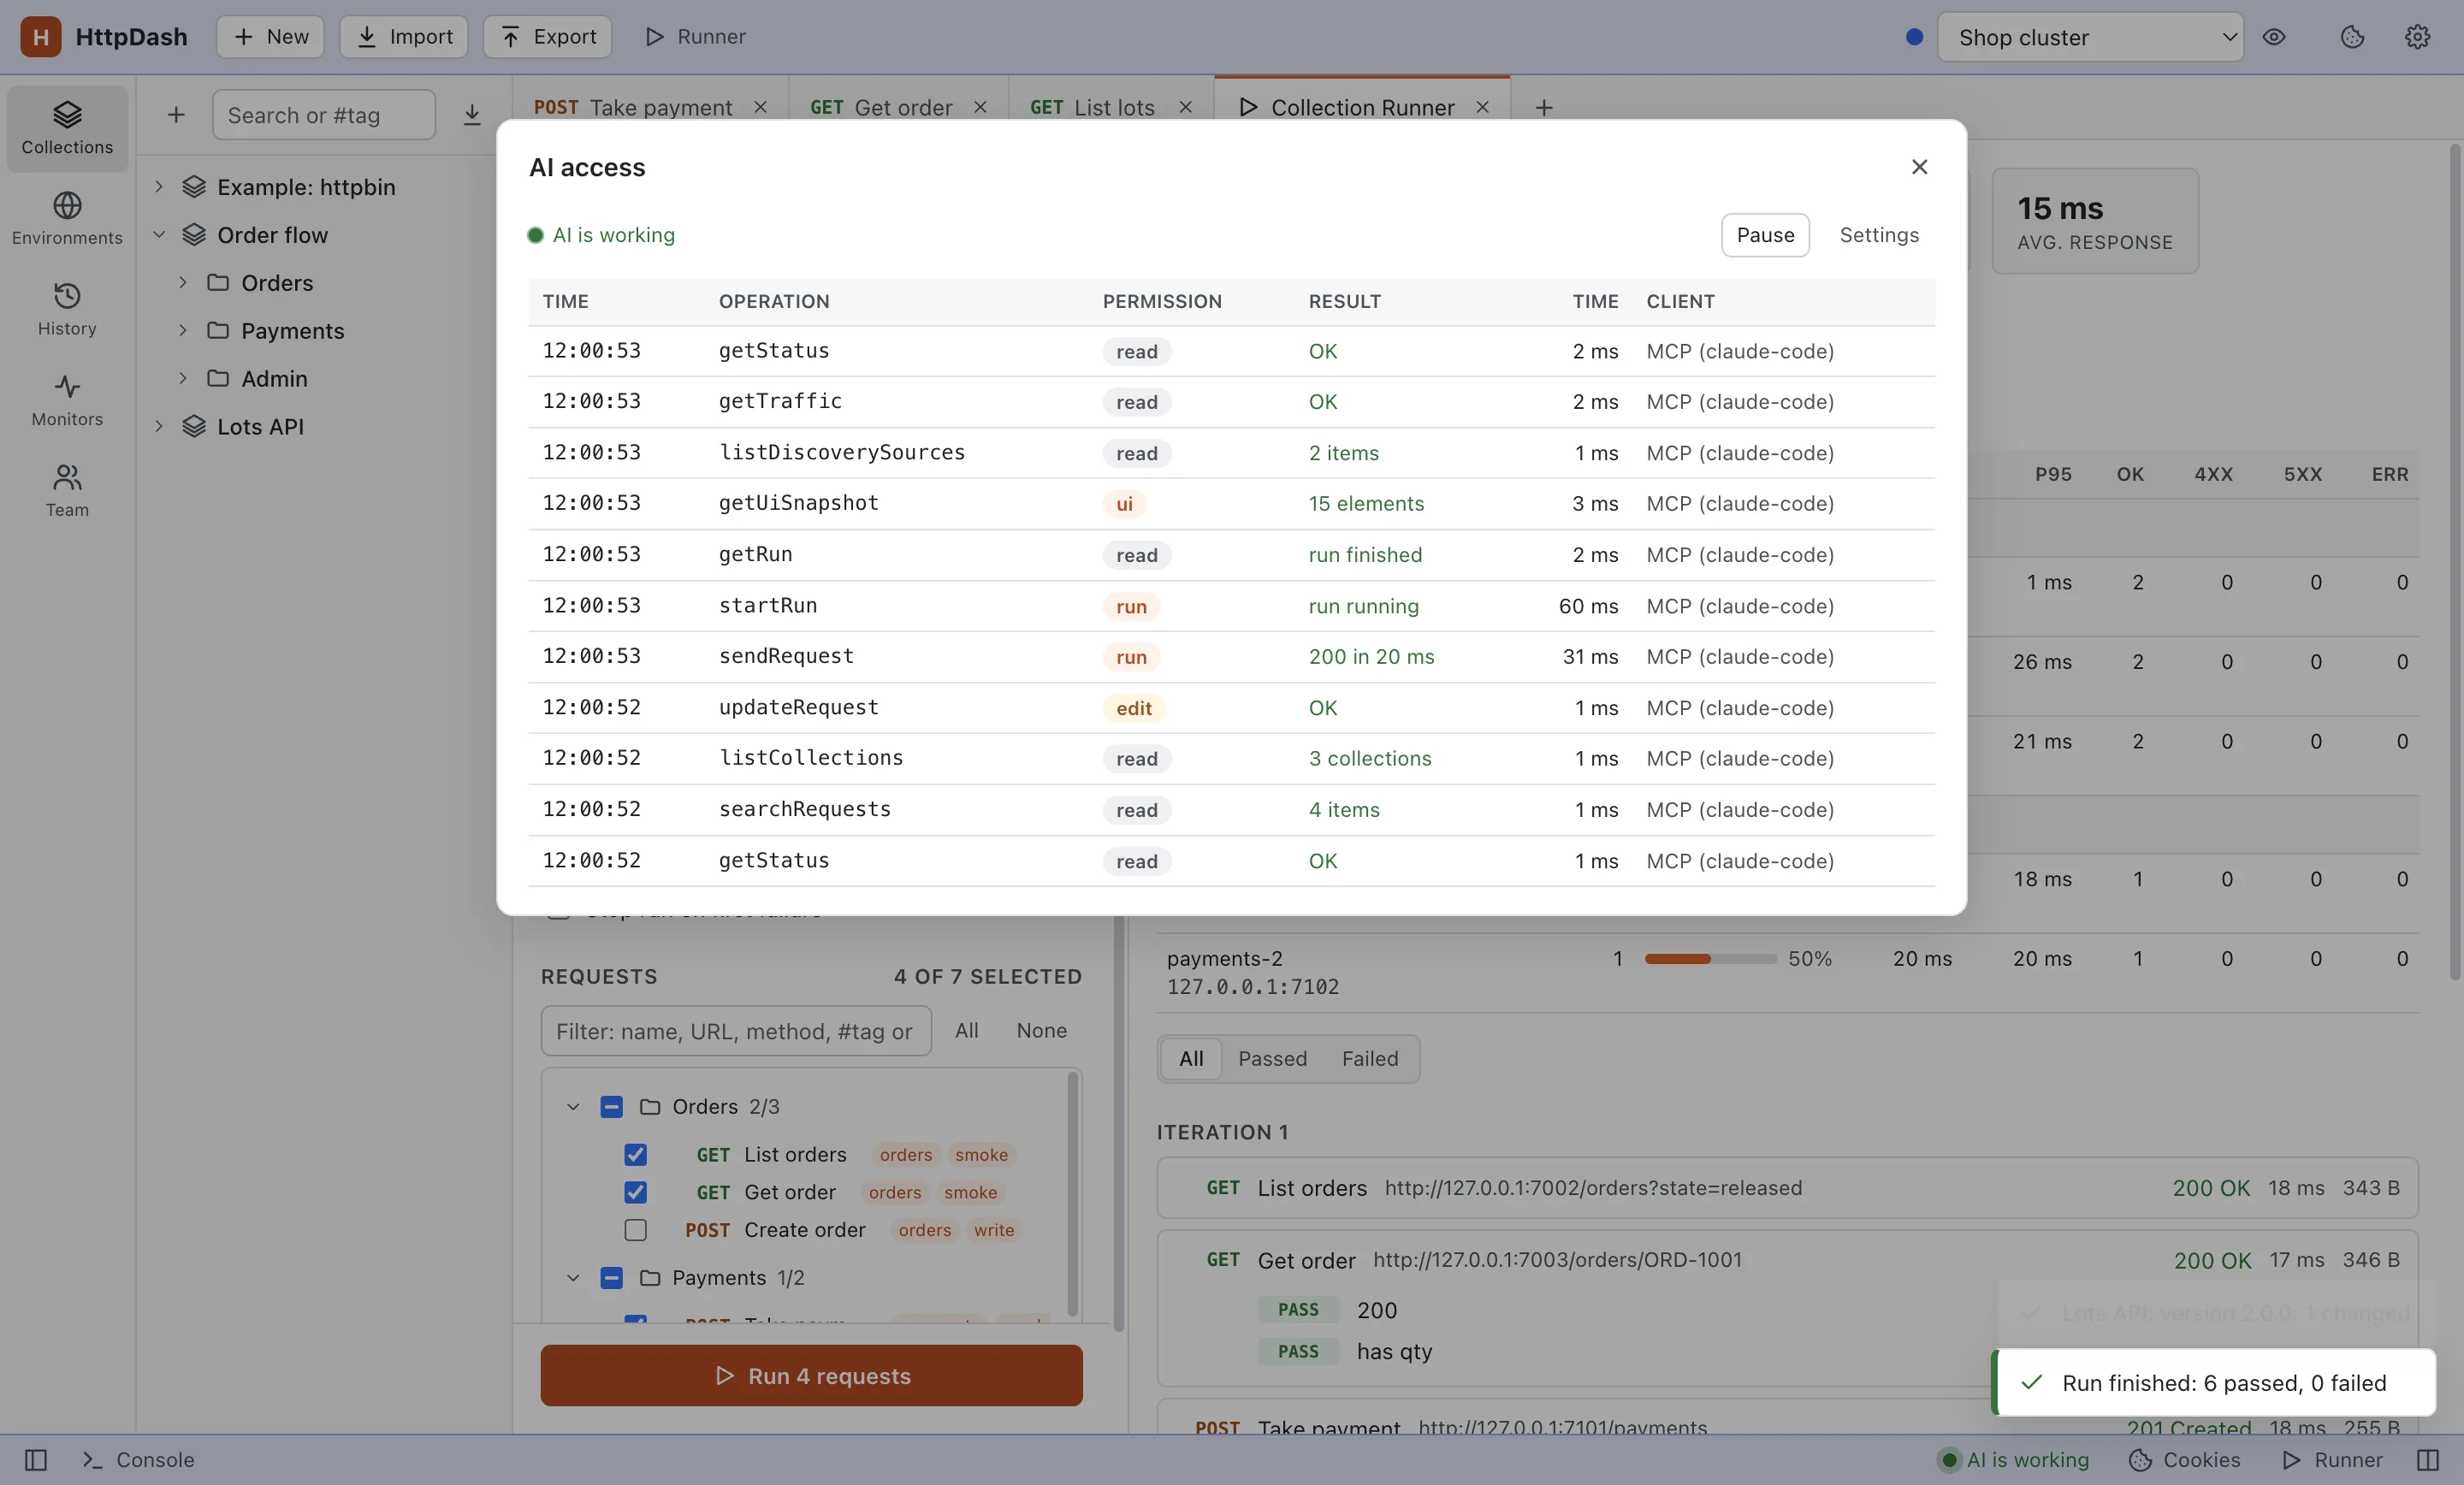
Task: Open the History sidebar panel
Action: (x=67, y=309)
